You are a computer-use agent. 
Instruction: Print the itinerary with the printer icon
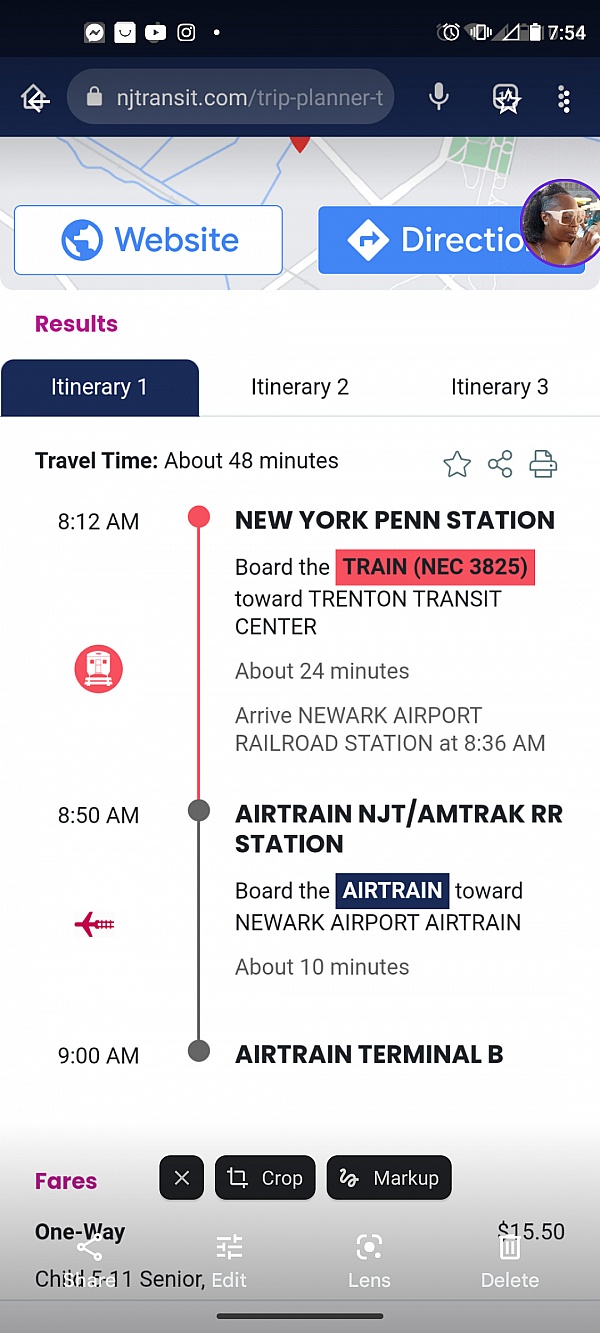click(543, 464)
